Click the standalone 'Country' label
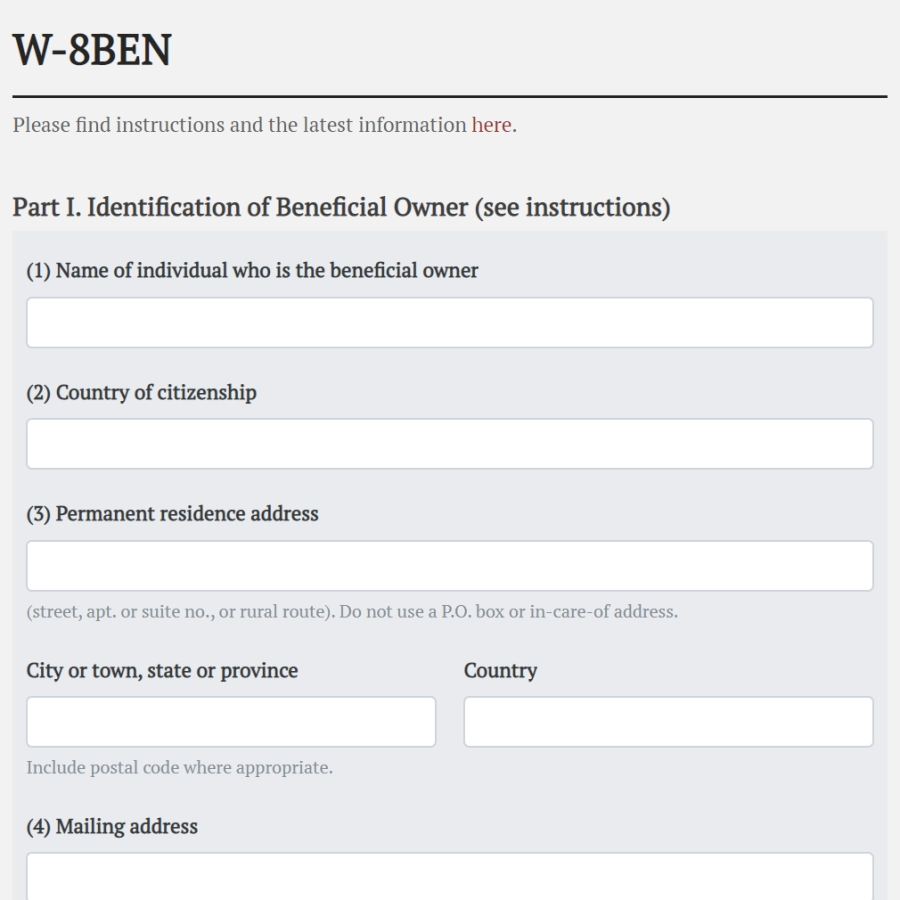The image size is (900, 900). pos(501,670)
